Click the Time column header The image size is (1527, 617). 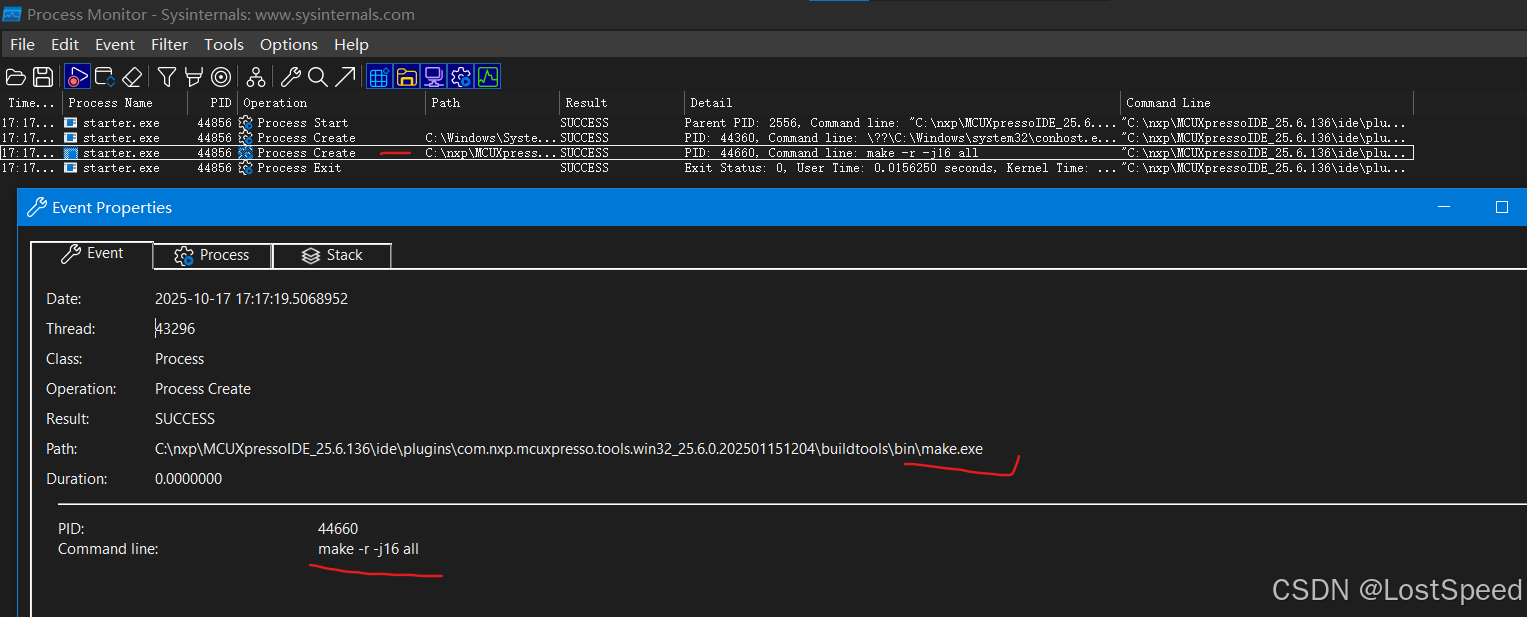[x=31, y=103]
